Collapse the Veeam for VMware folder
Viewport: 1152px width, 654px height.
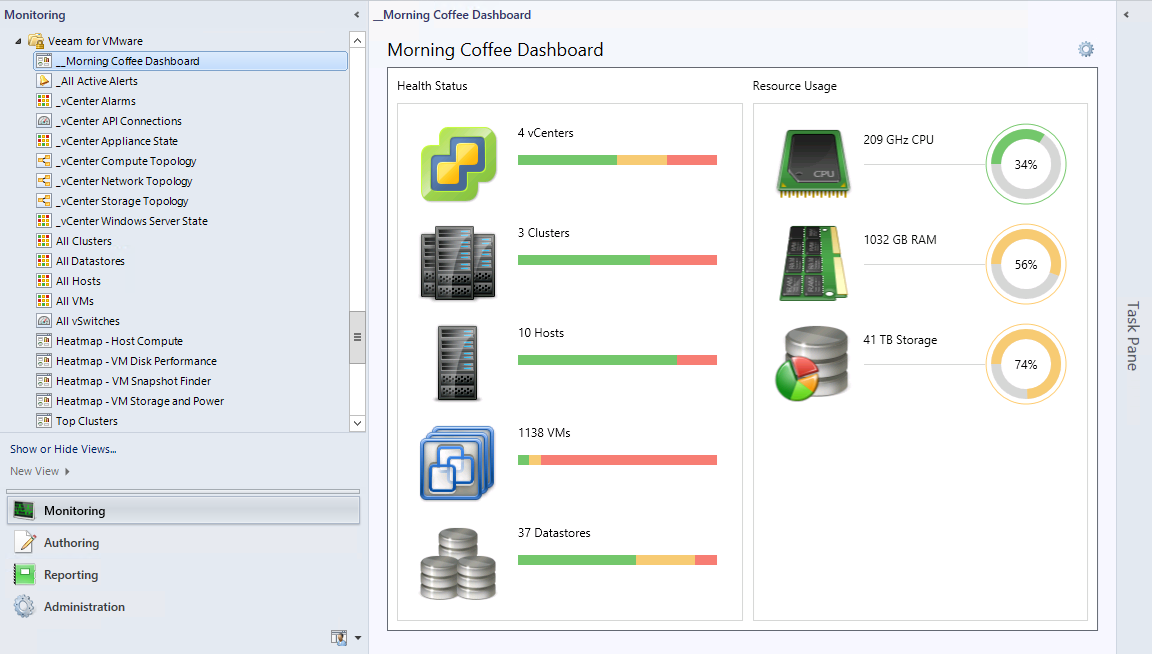18,41
